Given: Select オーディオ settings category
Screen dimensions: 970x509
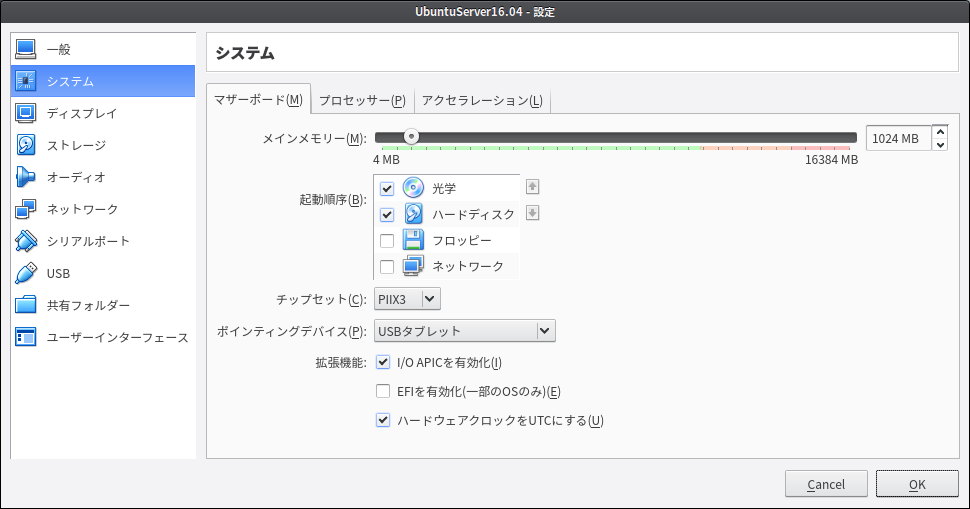Looking at the screenshot, I should tap(103, 177).
